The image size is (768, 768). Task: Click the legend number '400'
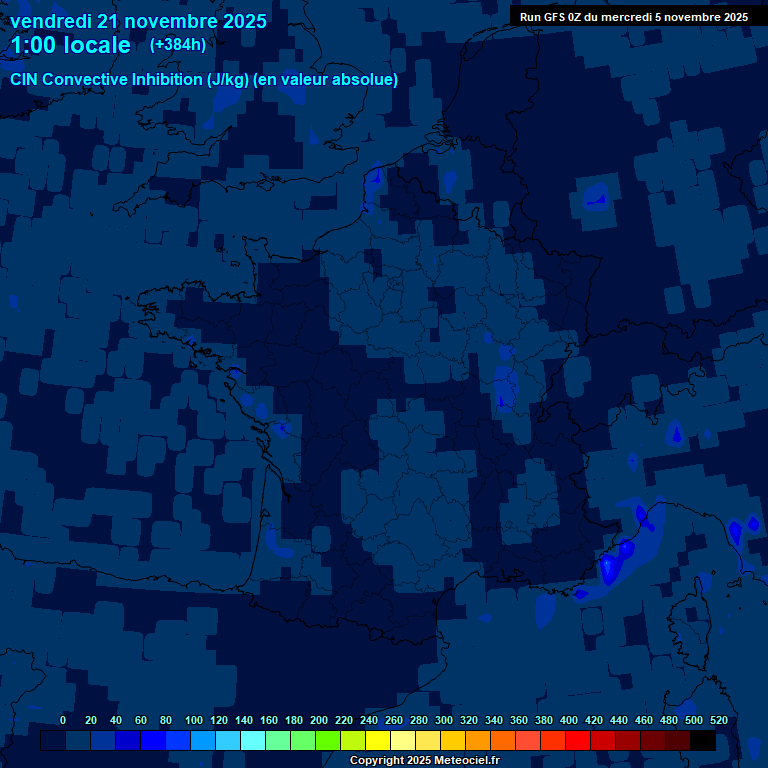(x=569, y=720)
